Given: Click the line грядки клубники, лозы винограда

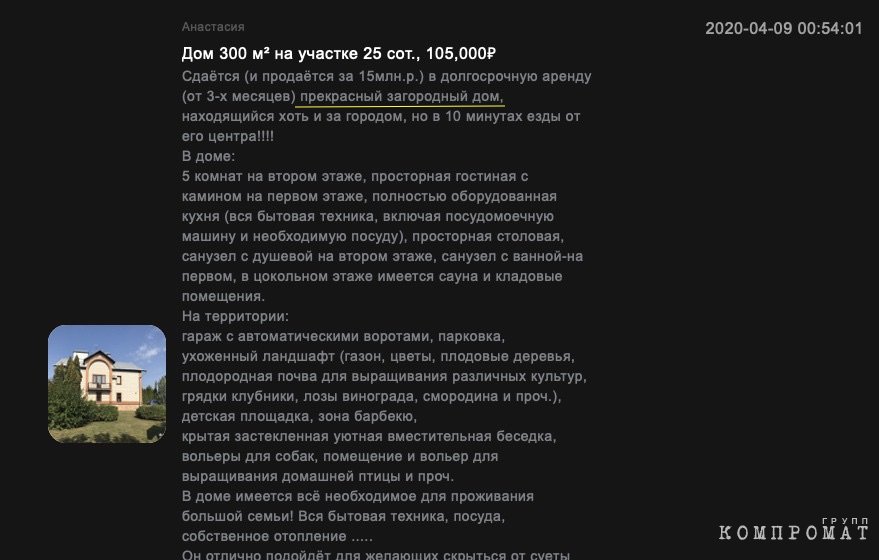Looking at the screenshot, I should [372, 396].
